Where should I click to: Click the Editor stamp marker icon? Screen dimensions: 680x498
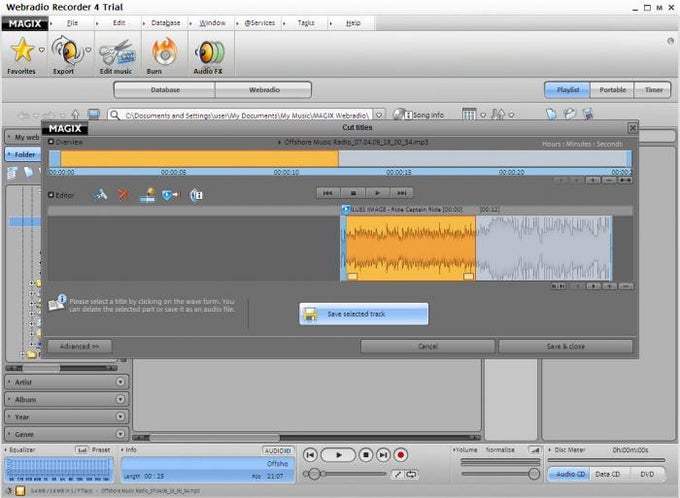pyautogui.click(x=147, y=195)
